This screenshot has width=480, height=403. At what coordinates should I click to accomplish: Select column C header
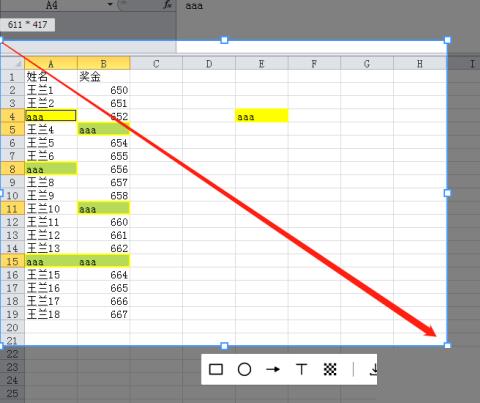point(156,63)
